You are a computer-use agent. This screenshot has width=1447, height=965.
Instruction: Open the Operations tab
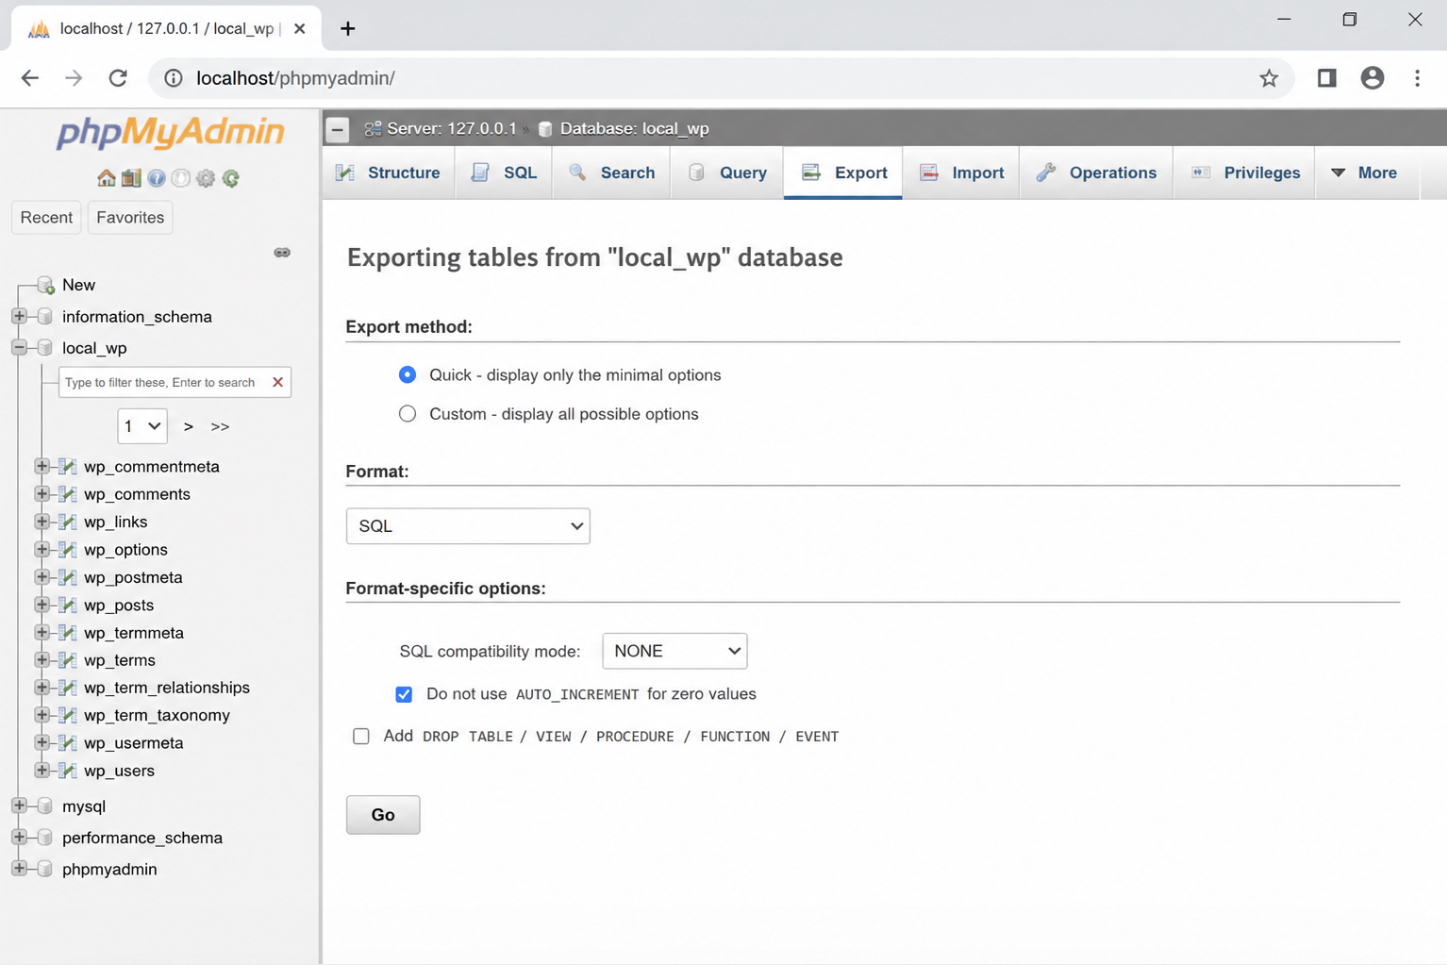click(1097, 173)
